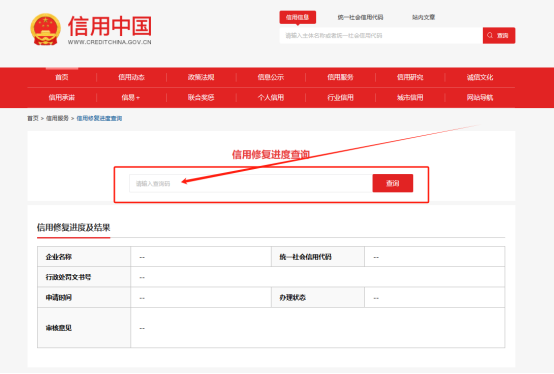Open the 信用动态 navigation item

131,77
